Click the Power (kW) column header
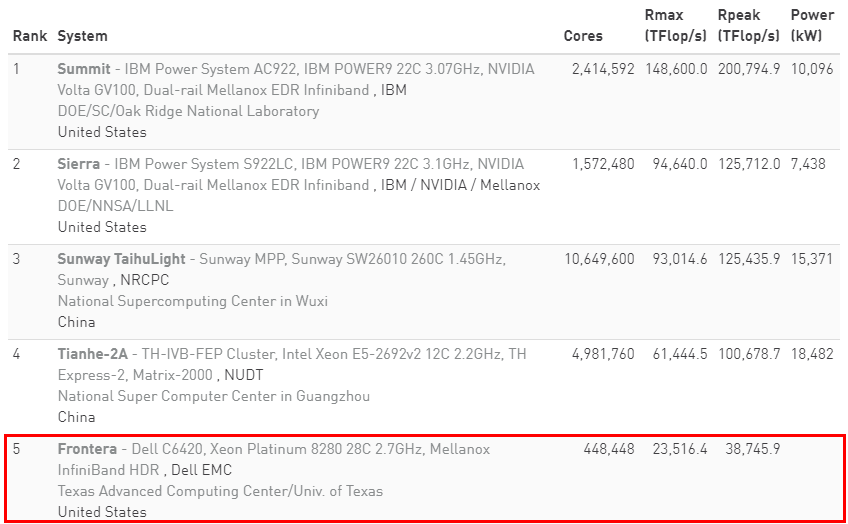Image resolution: width=848 pixels, height=524 pixels. (x=811, y=26)
